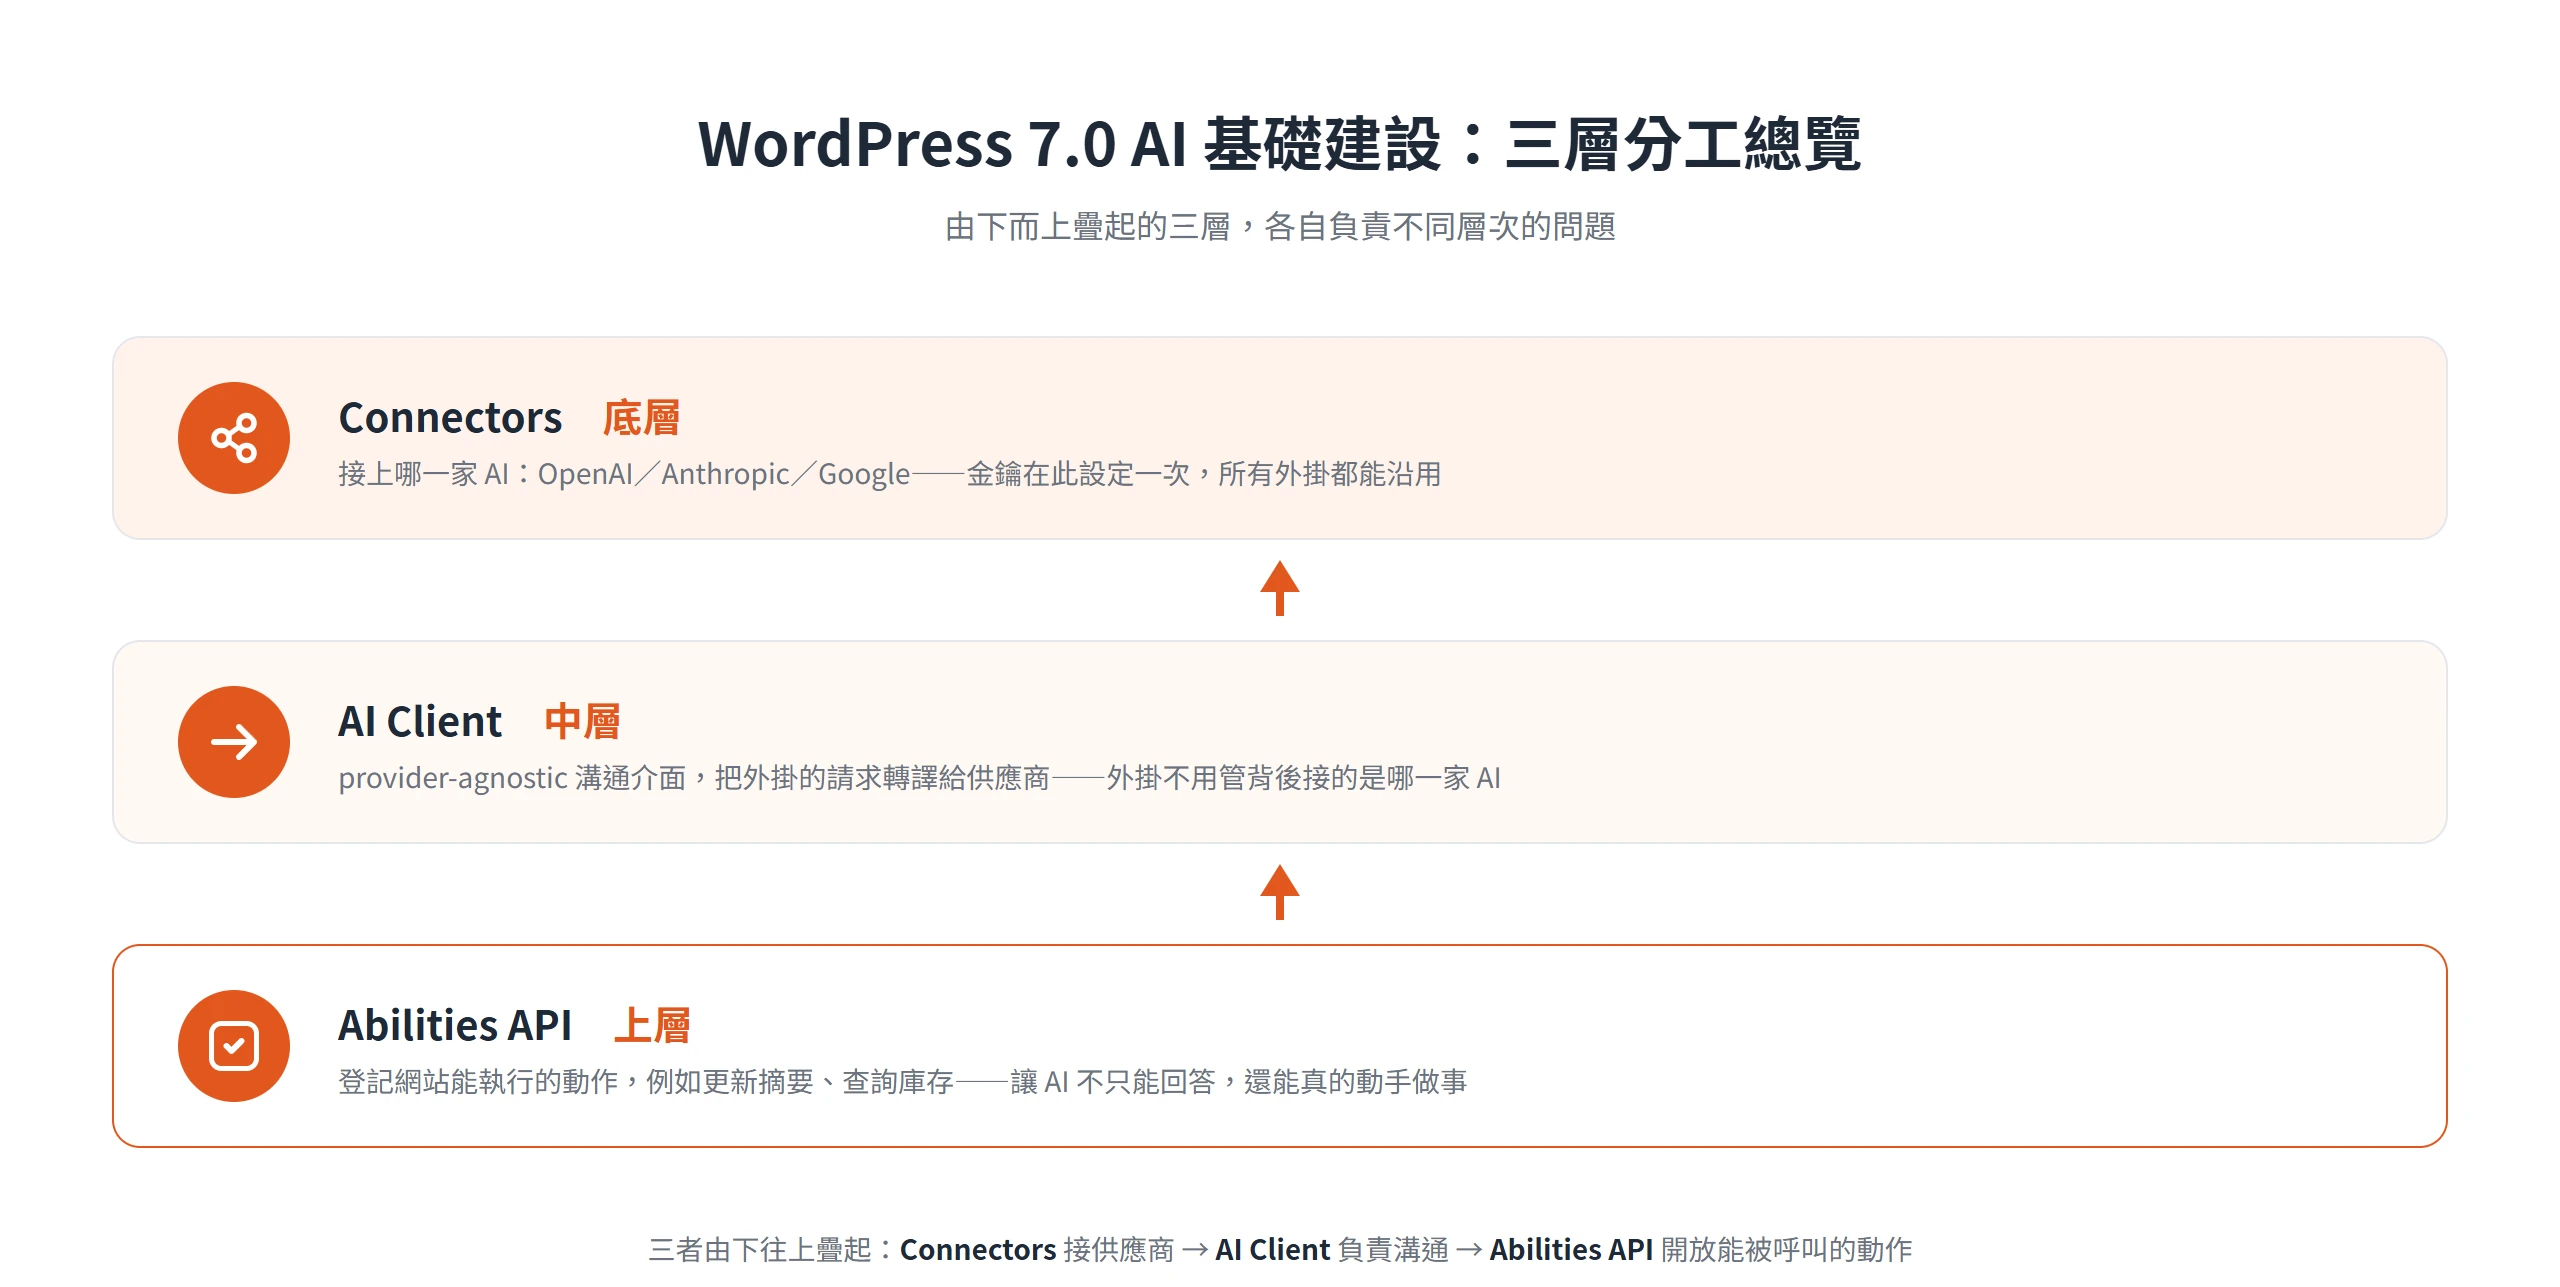Click the subtitle '由下而上疊起的三層，各自負責不同層次的問題'

(1280, 227)
